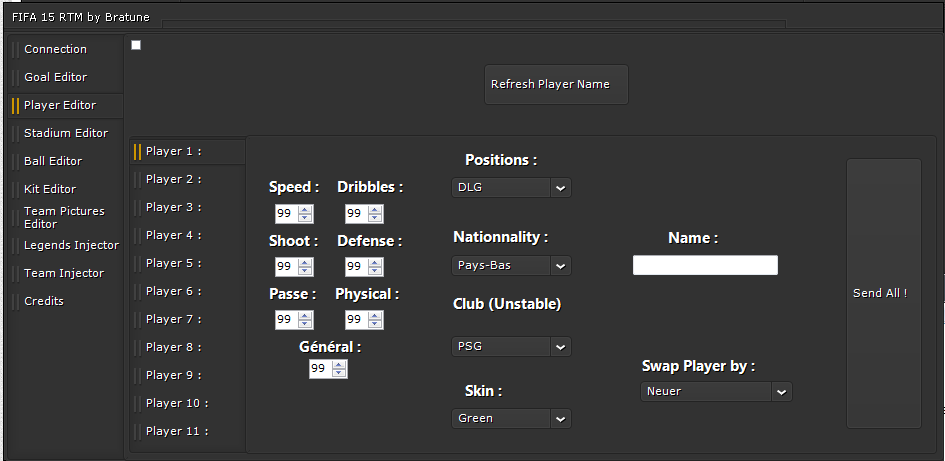
Task: Click the Passe number field
Action: [x=287, y=320]
